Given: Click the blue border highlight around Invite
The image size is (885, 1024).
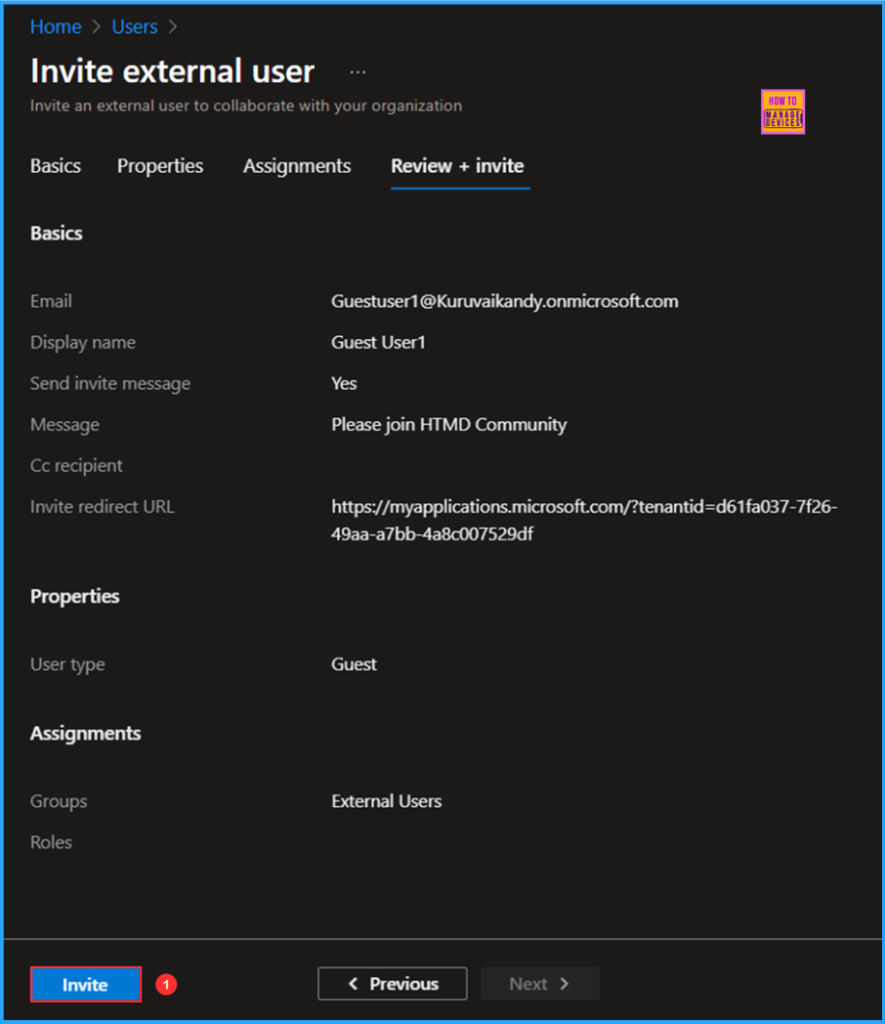Looking at the screenshot, I should point(85,968).
